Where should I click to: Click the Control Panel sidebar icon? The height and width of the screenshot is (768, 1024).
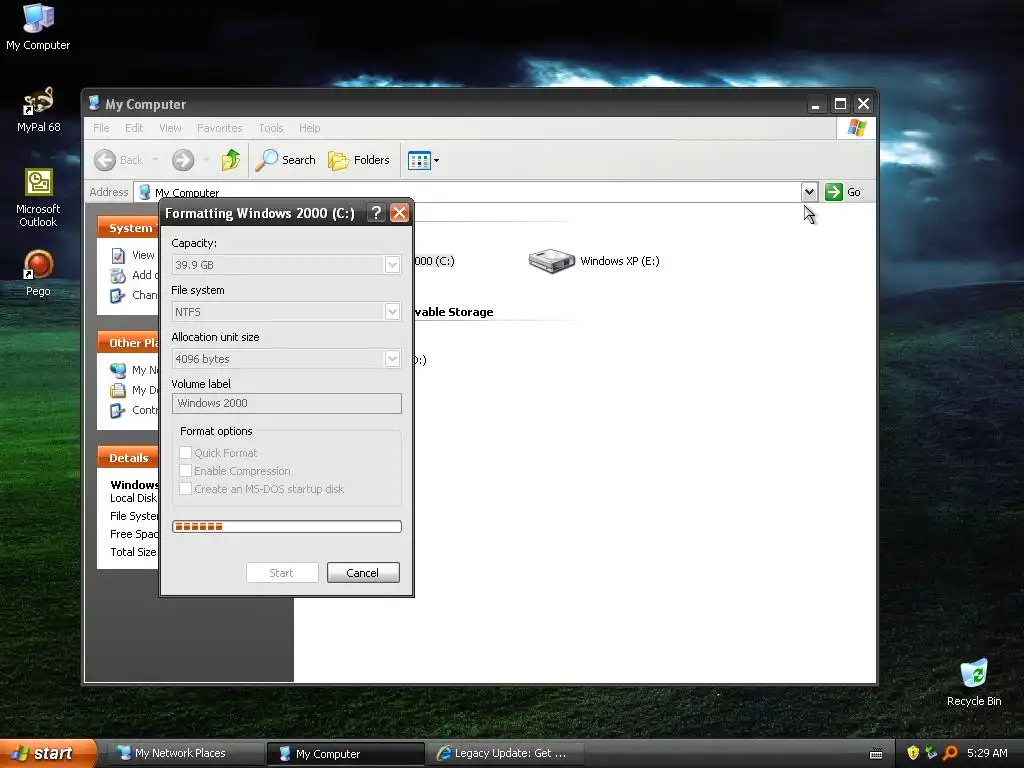pos(118,410)
